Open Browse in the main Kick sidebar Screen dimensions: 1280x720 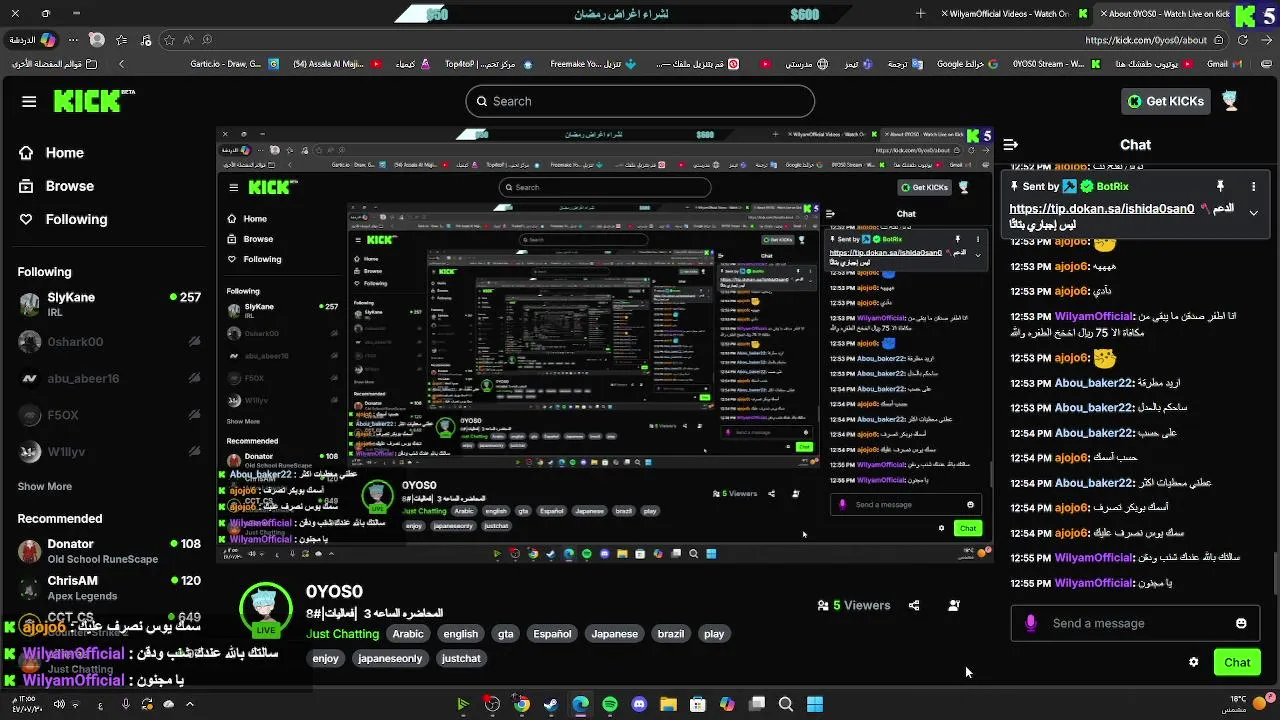pos(57,186)
